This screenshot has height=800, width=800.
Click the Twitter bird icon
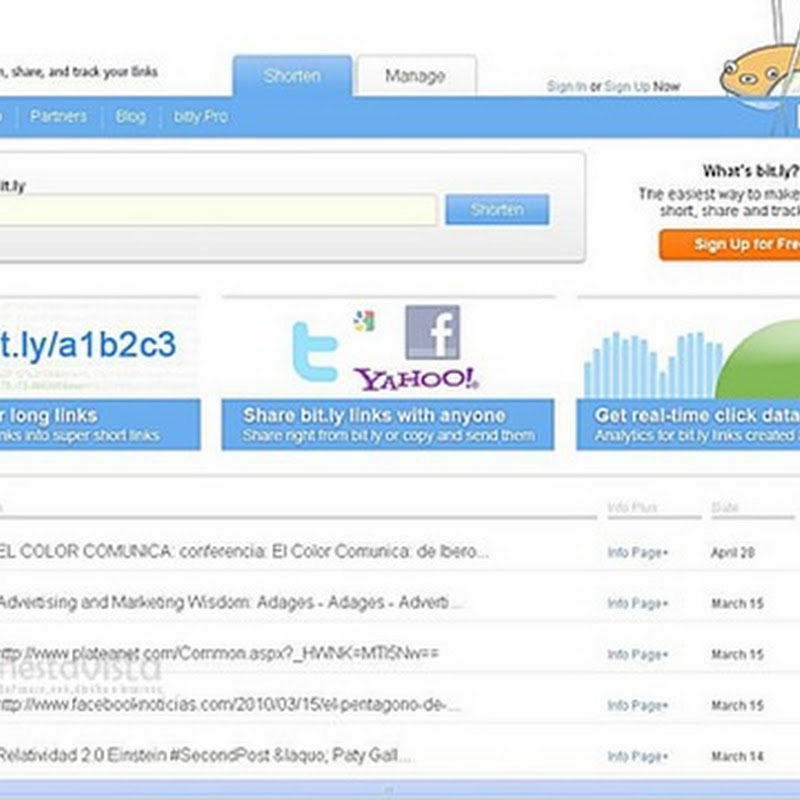tap(315, 352)
